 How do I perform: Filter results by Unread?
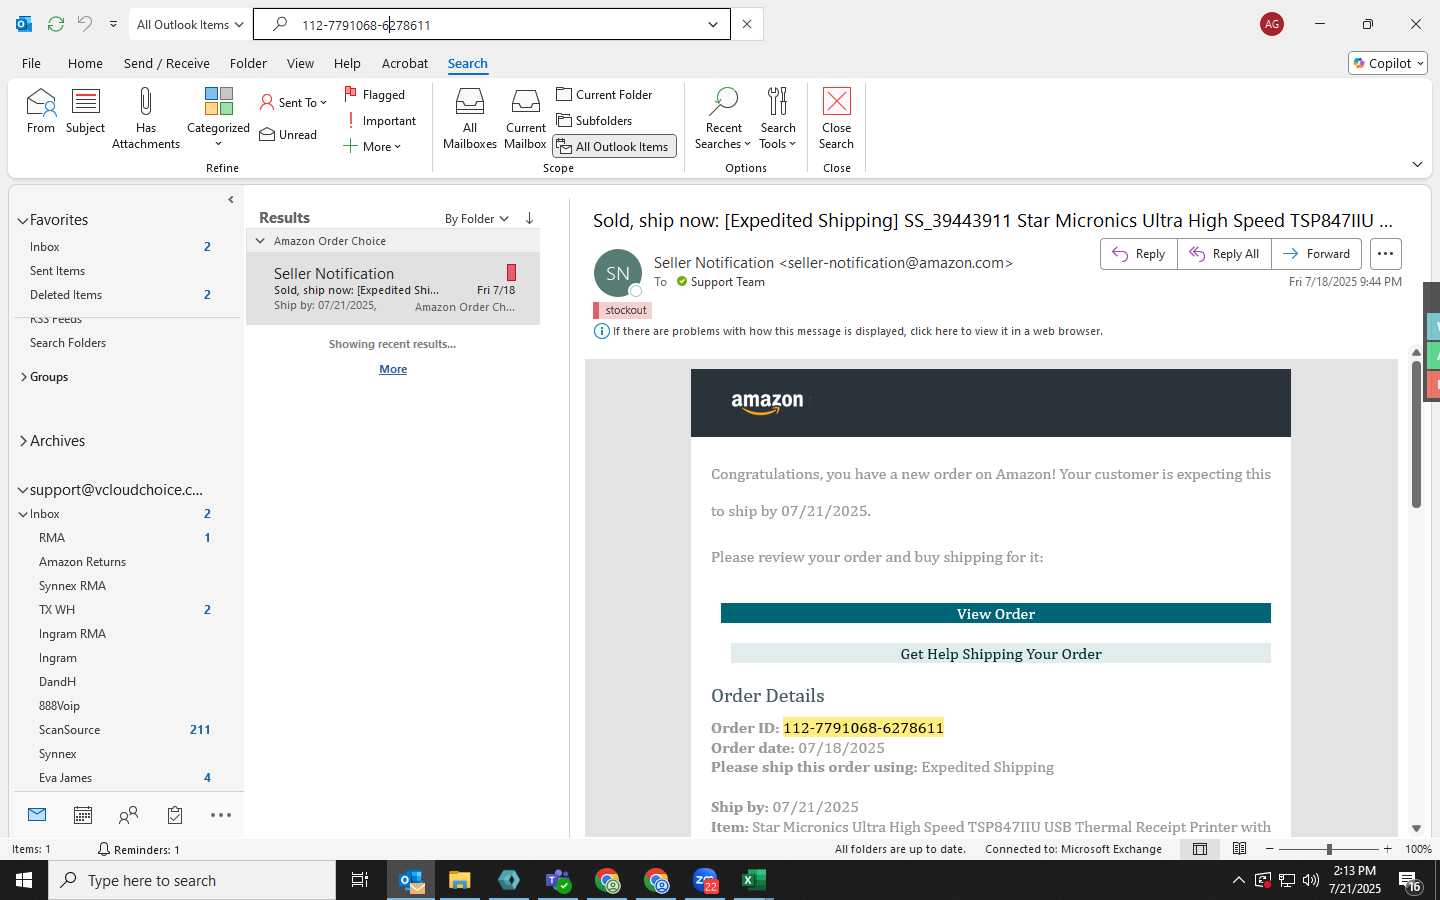click(288, 135)
